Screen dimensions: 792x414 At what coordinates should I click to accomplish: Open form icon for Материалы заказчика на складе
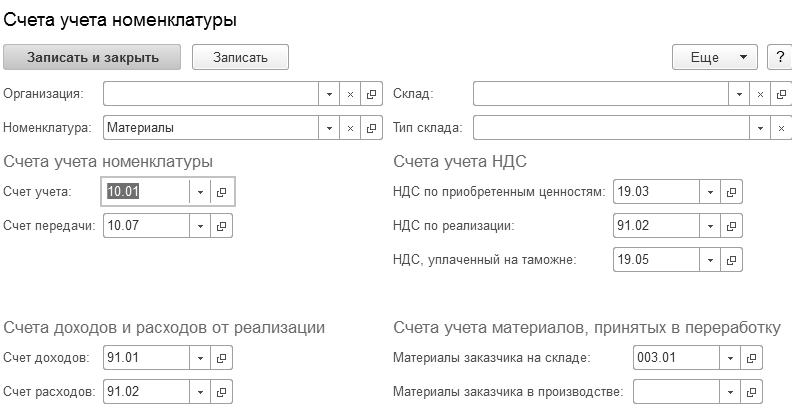pos(751,357)
